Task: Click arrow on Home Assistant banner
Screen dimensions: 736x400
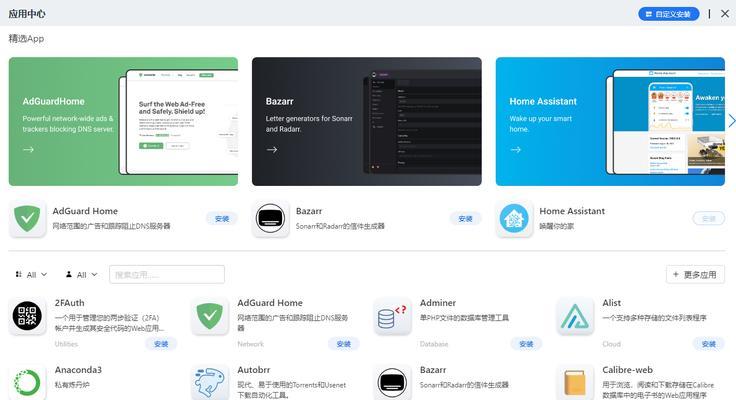Action: click(515, 149)
